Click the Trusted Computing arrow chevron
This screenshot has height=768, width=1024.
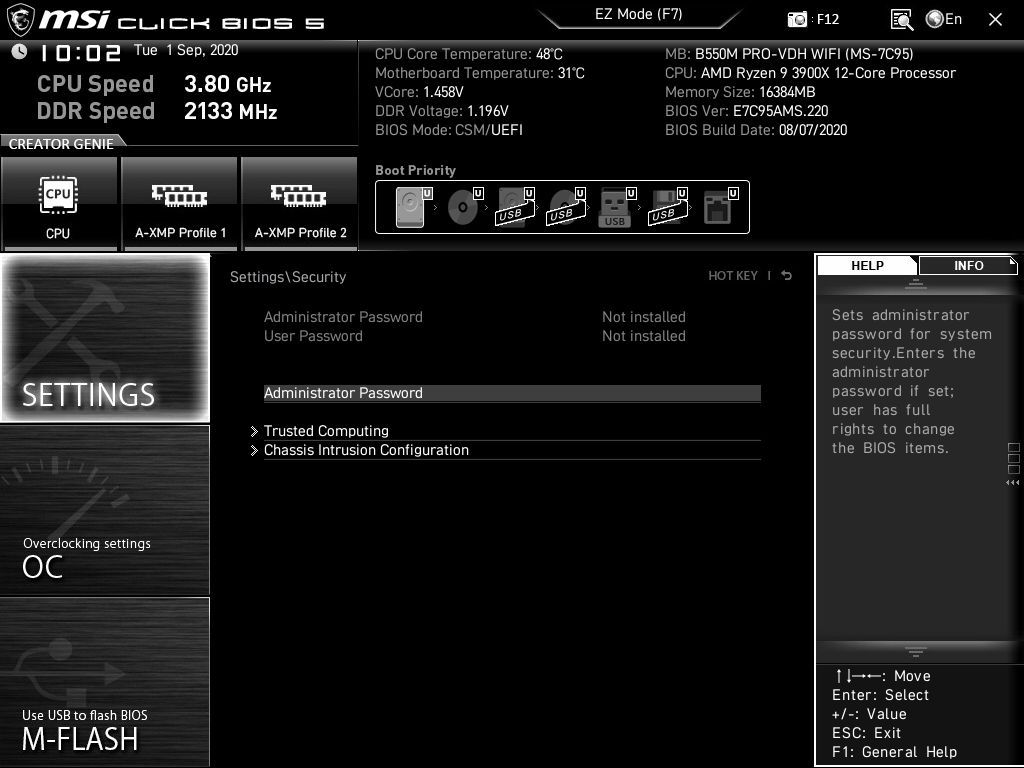(x=254, y=432)
